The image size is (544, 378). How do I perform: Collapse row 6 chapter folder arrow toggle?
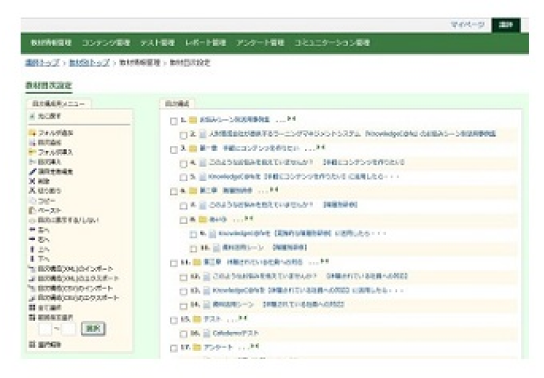[274, 189]
